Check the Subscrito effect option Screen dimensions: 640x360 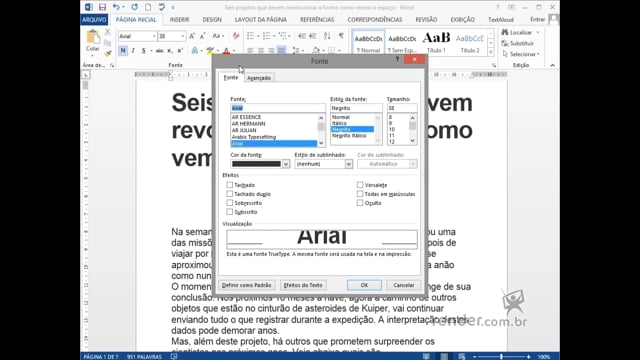(229, 212)
